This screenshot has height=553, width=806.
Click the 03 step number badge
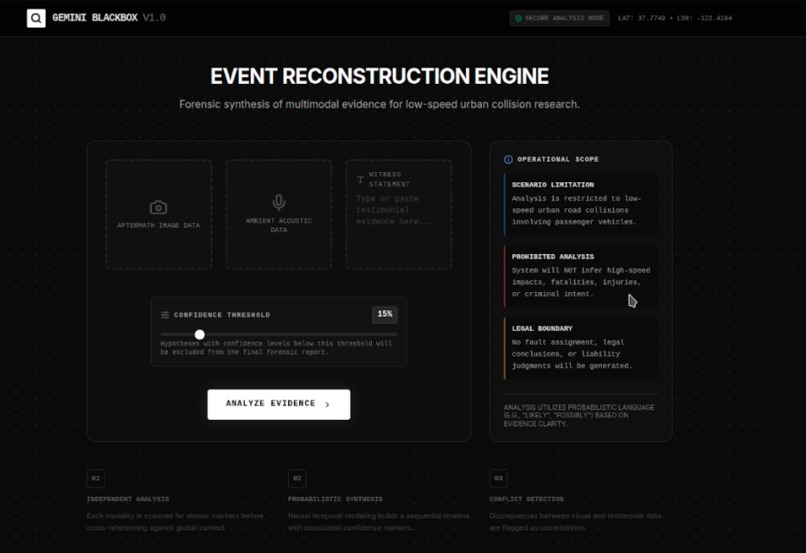click(x=498, y=478)
